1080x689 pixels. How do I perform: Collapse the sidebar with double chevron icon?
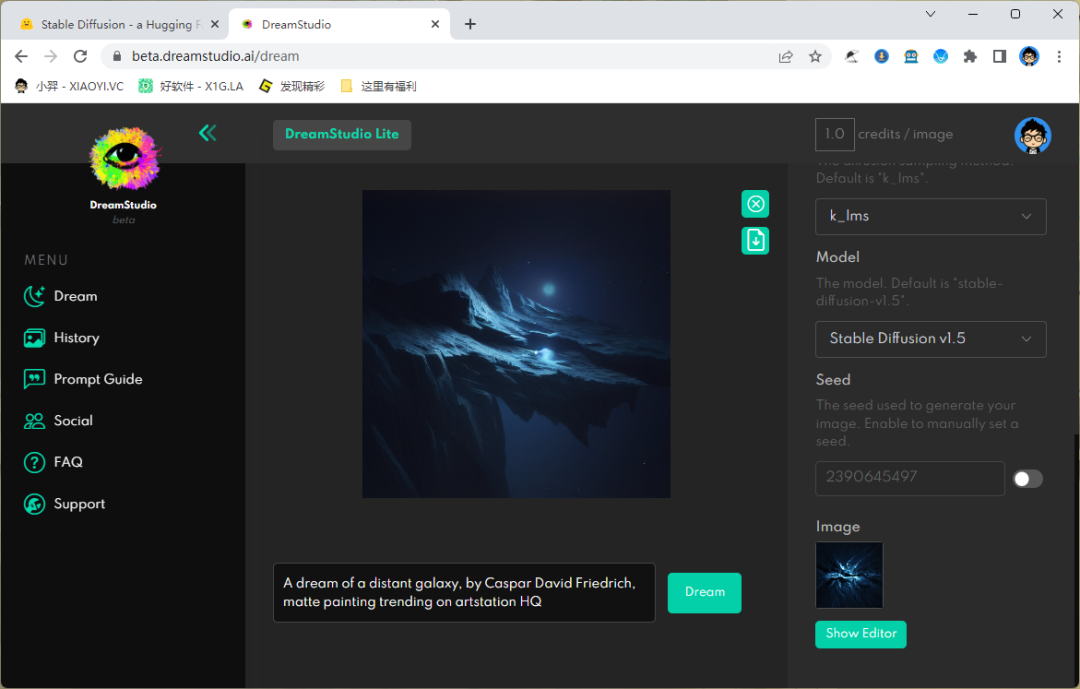[x=207, y=133]
